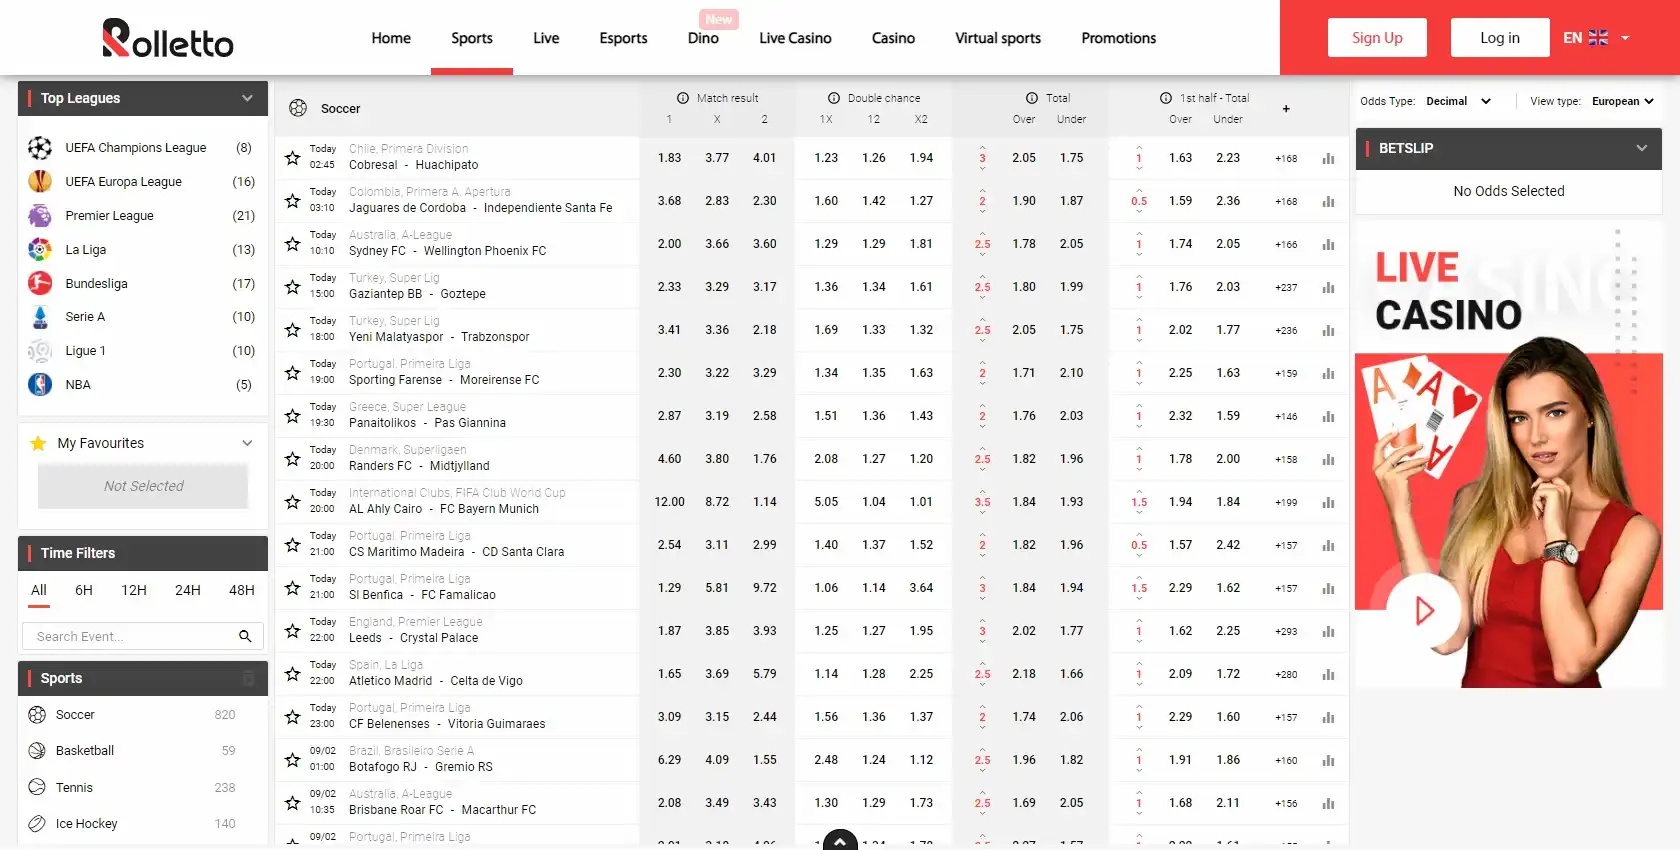This screenshot has width=1680, height=850.
Task: Open the View type European dropdown
Action: click(1622, 101)
